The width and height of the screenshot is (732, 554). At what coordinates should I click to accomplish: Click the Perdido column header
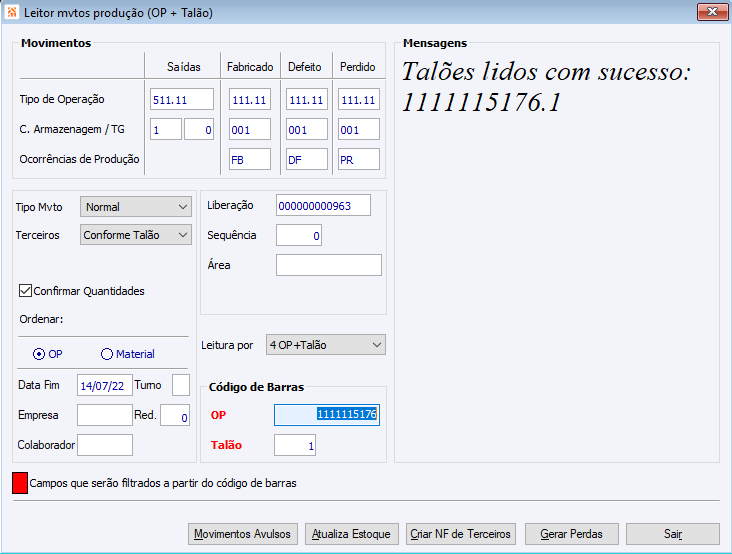coord(358,67)
